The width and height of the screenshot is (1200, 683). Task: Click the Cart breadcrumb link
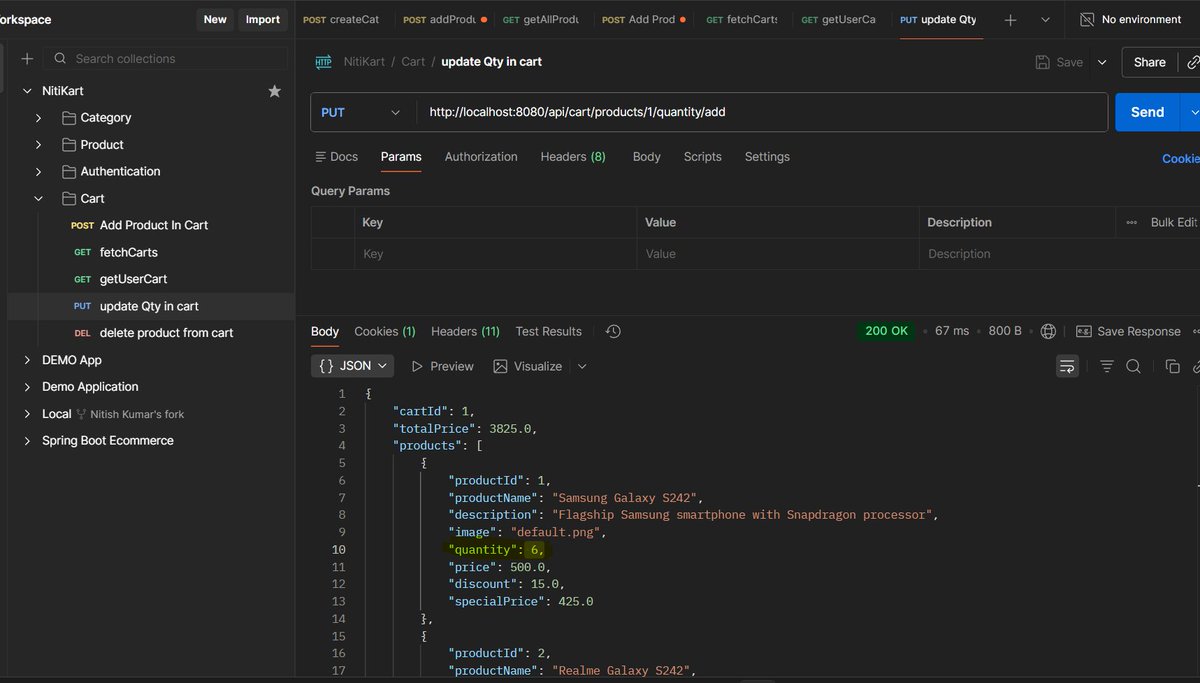(x=413, y=62)
